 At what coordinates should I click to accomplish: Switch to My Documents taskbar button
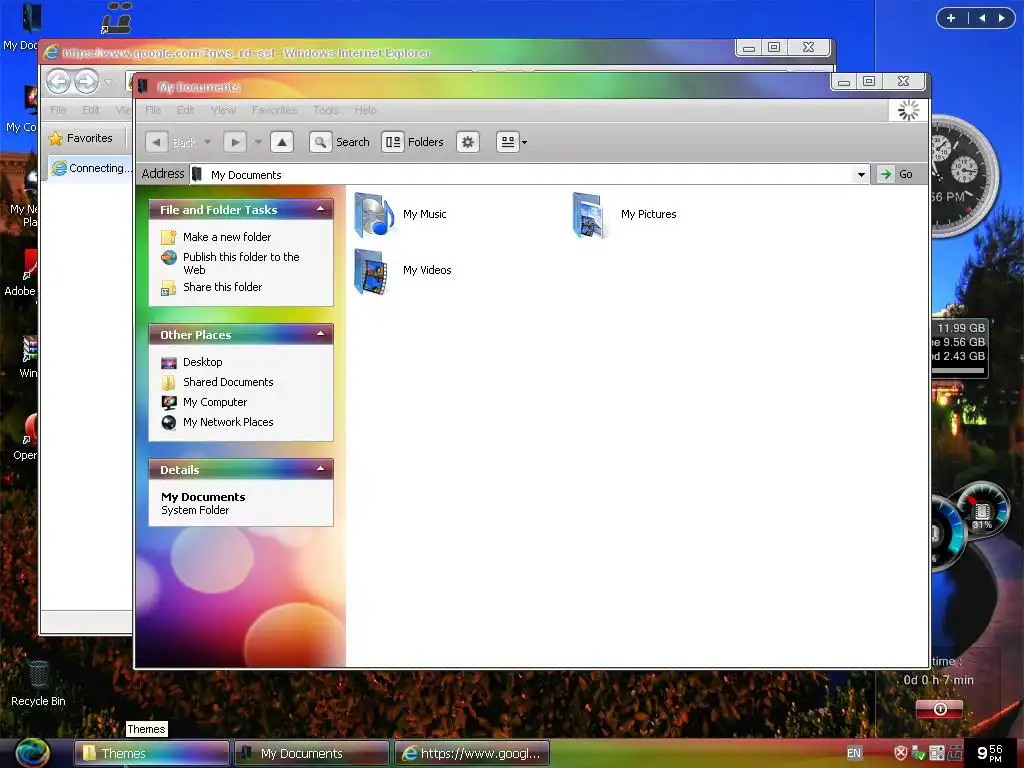coord(312,753)
